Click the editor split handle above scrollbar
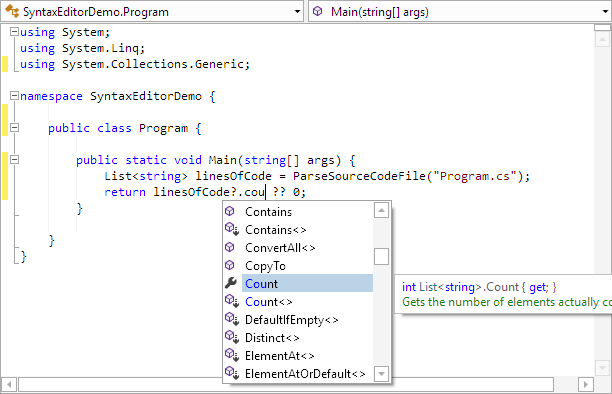The height and width of the screenshot is (394, 612). 603,27
